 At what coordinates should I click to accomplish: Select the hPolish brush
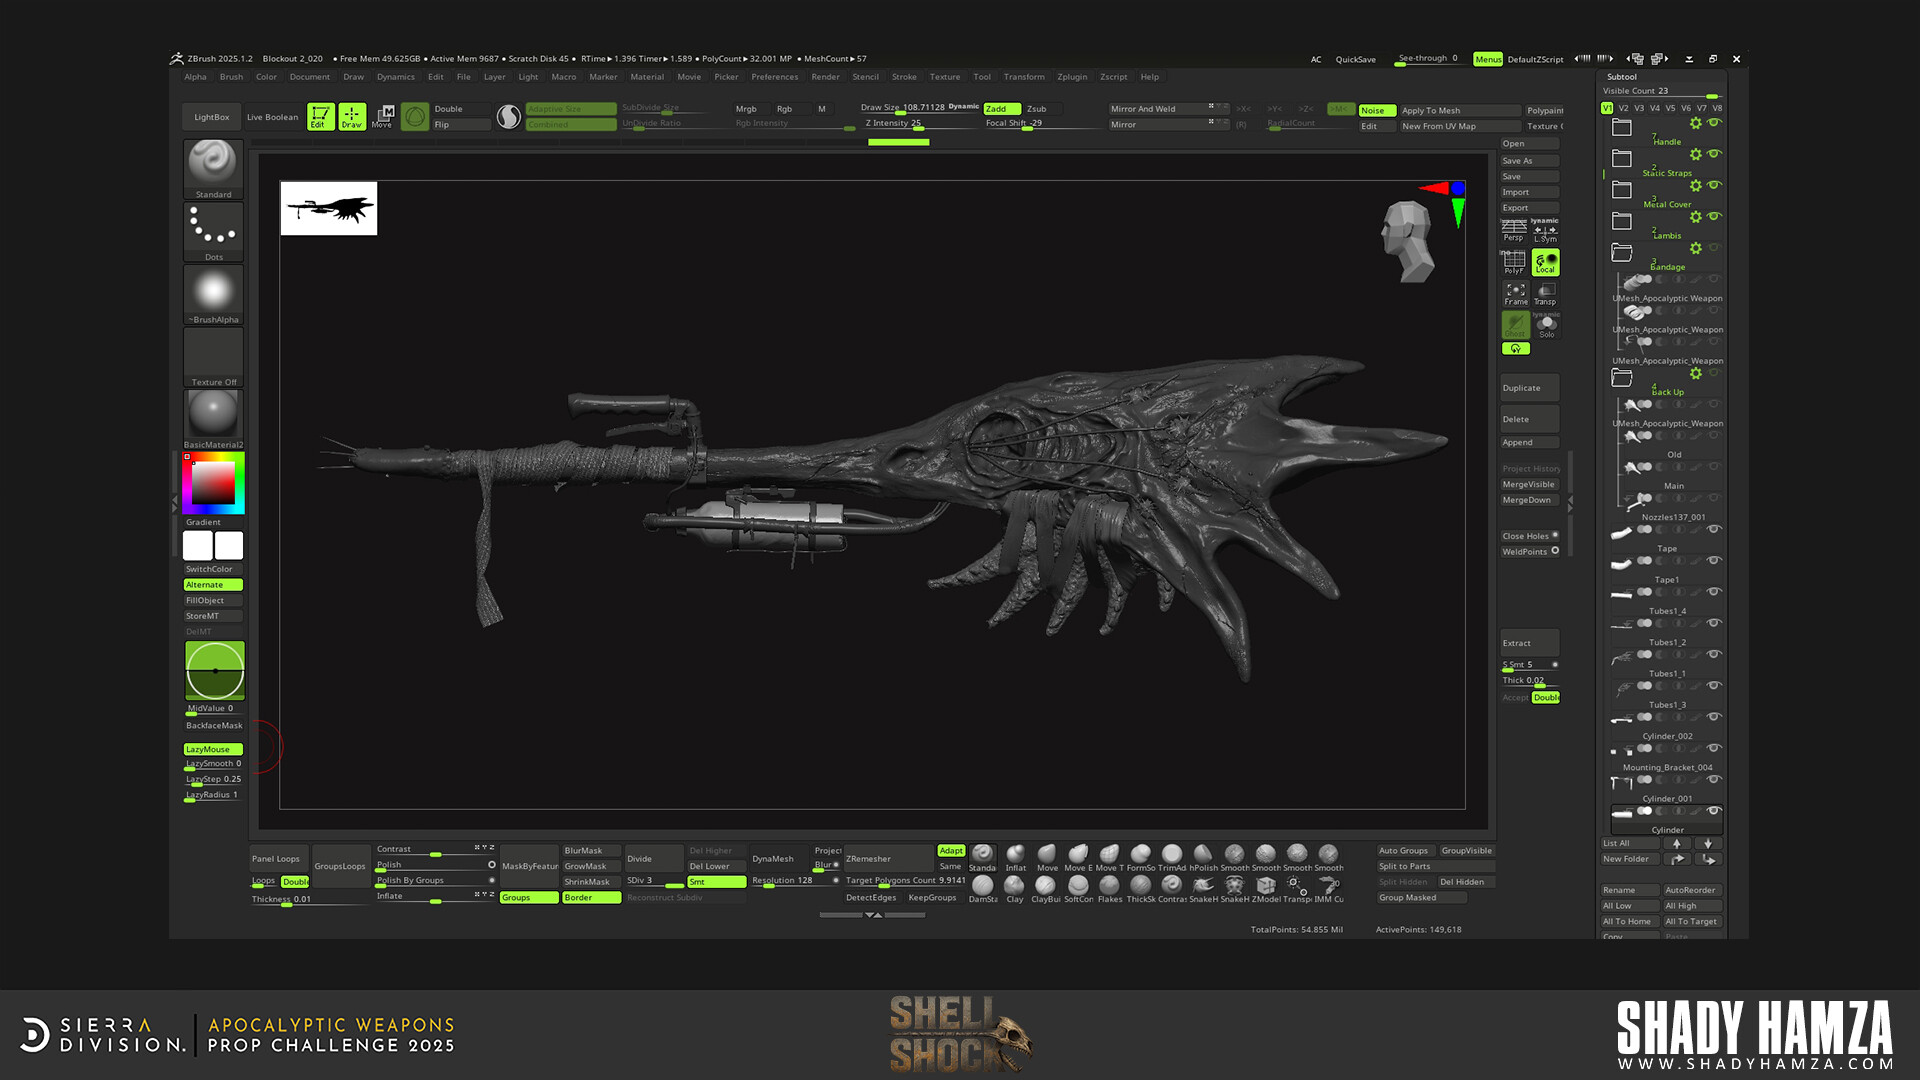[1203, 853]
